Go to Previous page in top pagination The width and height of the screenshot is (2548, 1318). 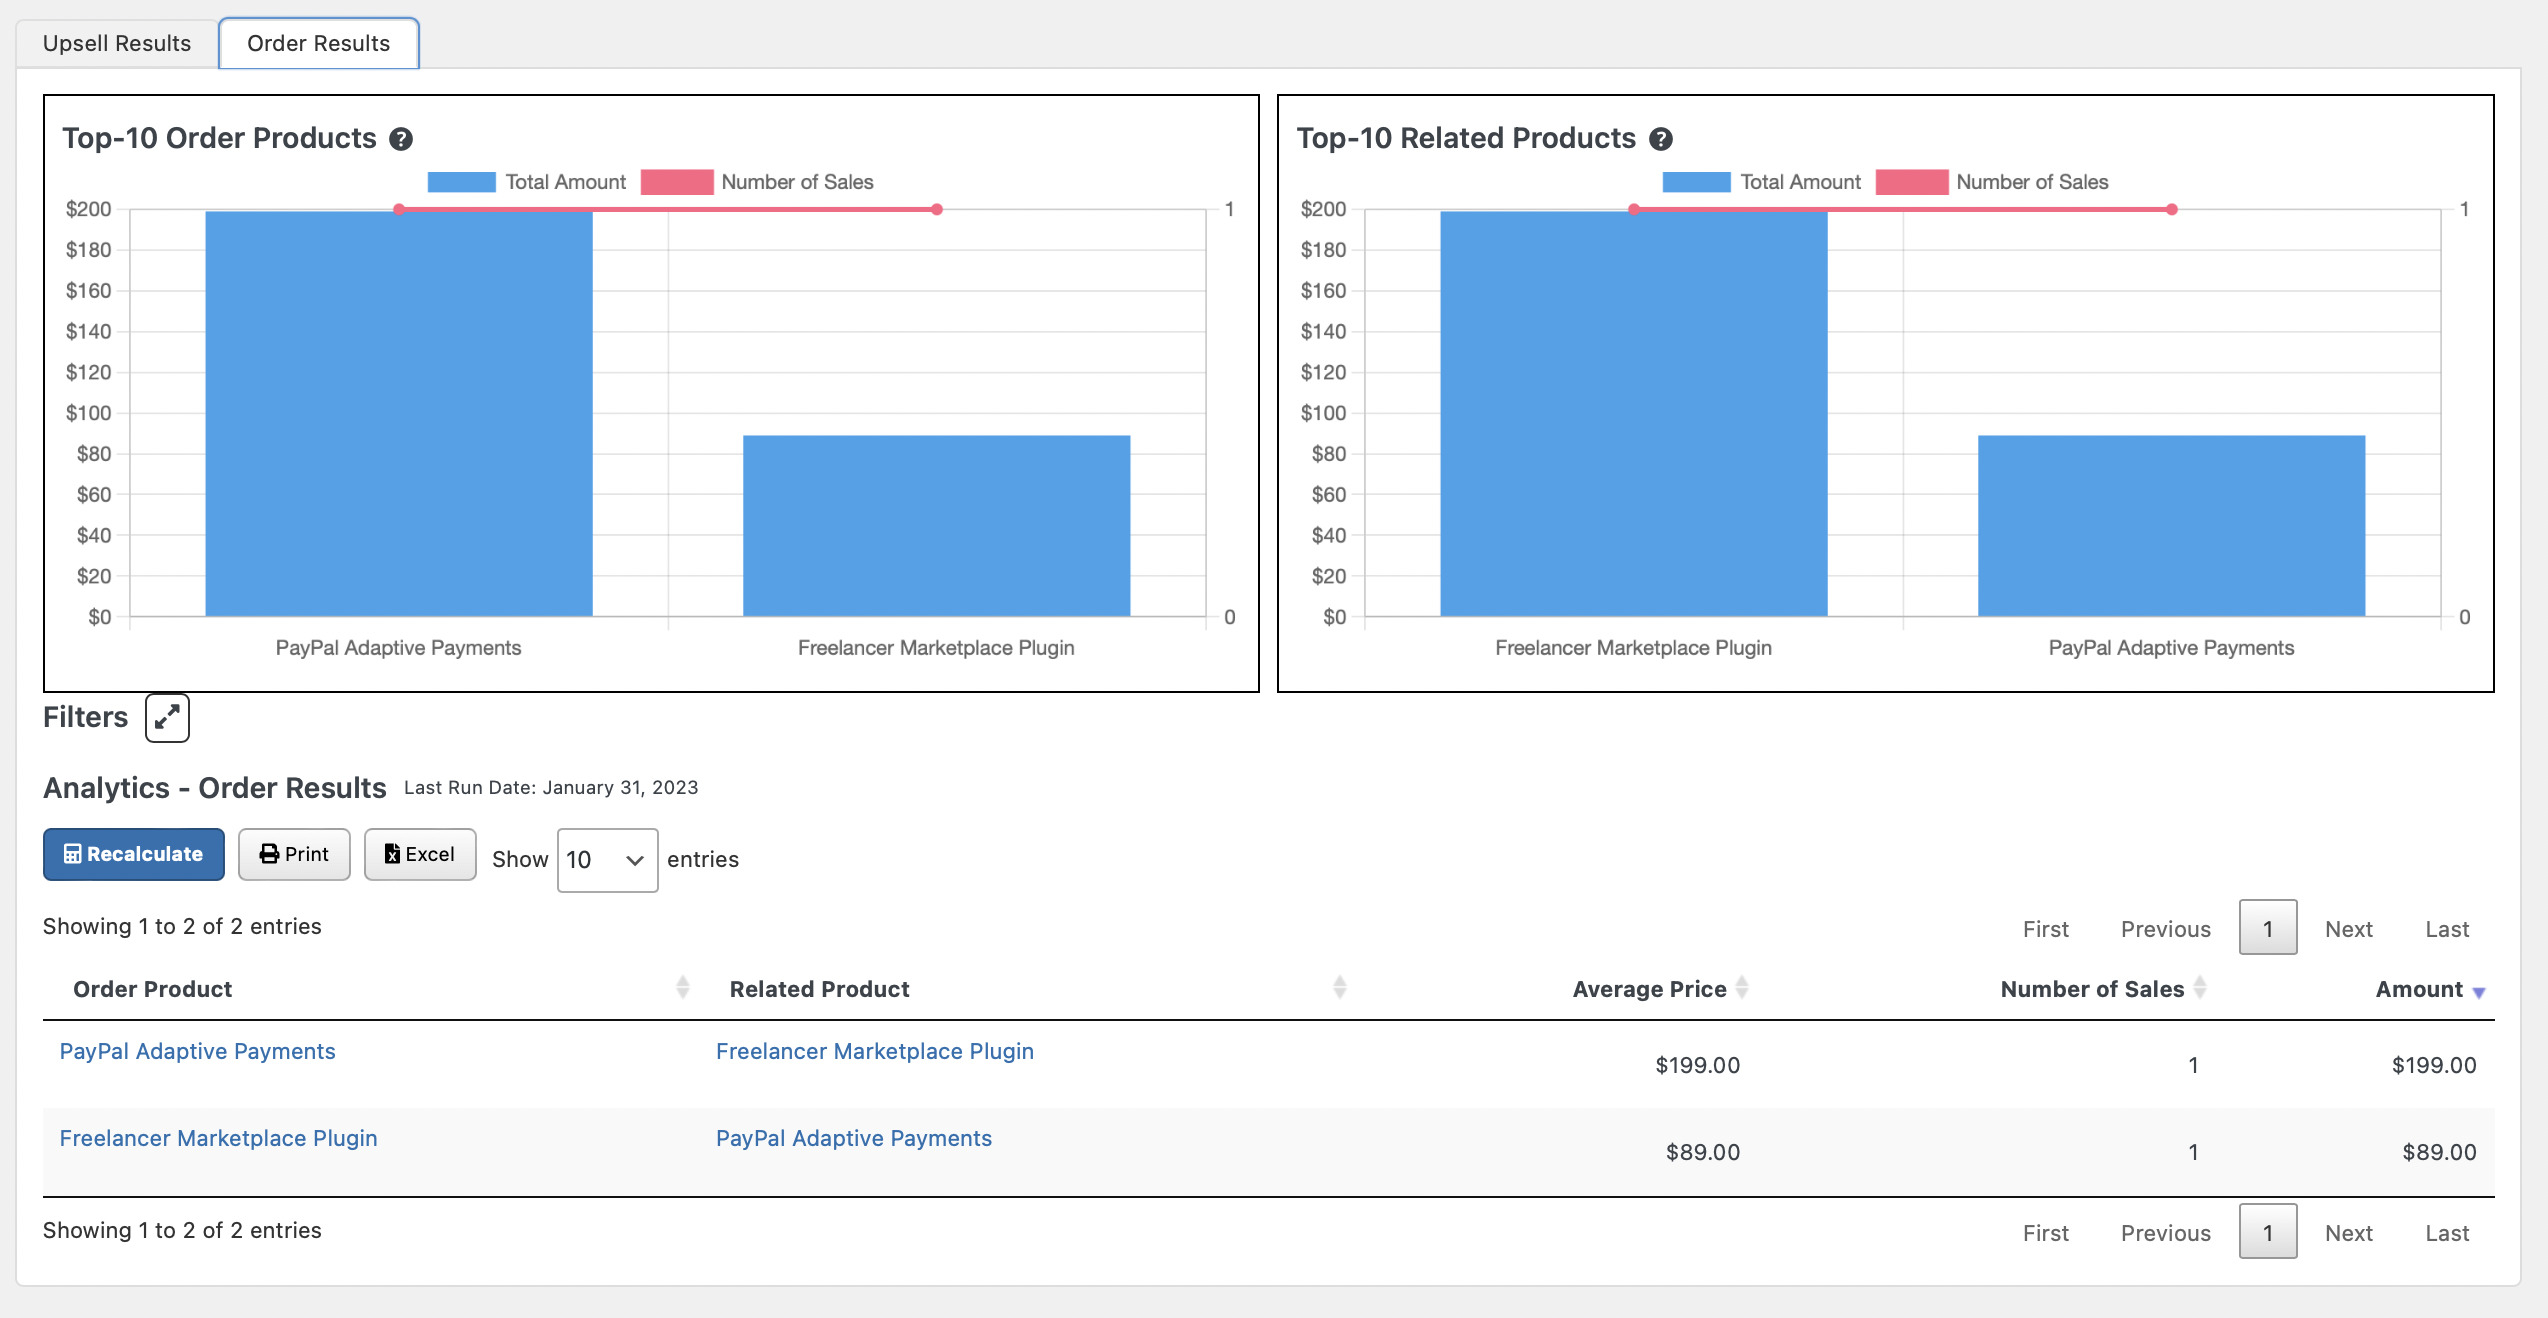coord(2166,929)
